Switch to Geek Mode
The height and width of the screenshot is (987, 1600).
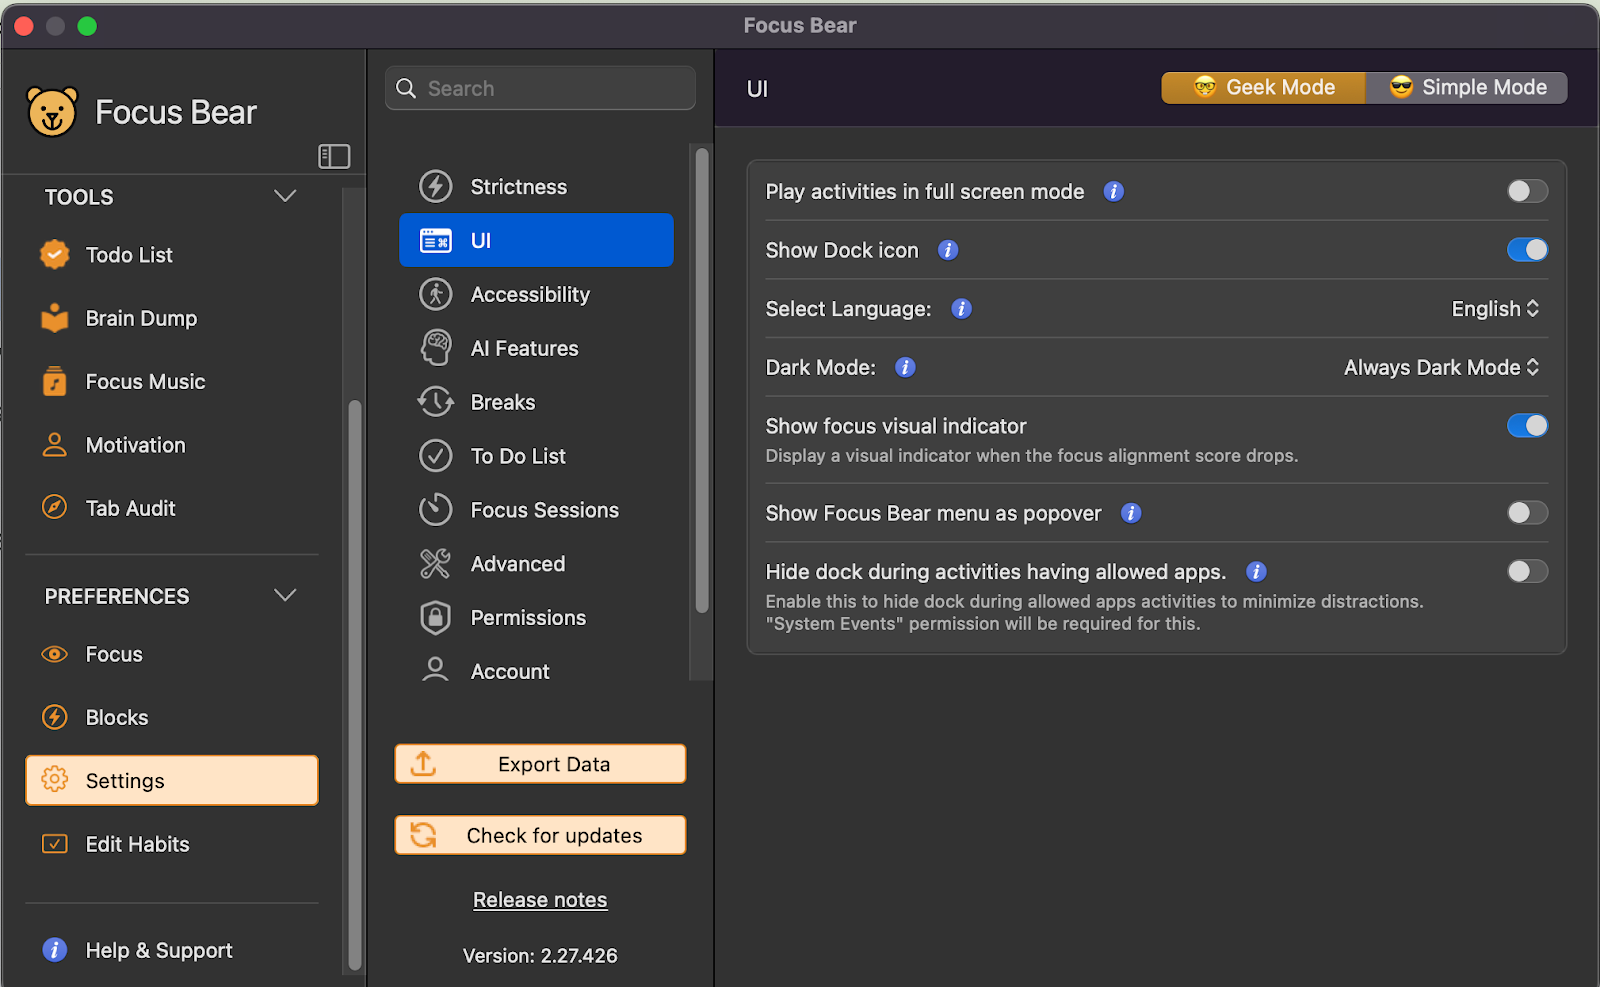[x=1263, y=88]
